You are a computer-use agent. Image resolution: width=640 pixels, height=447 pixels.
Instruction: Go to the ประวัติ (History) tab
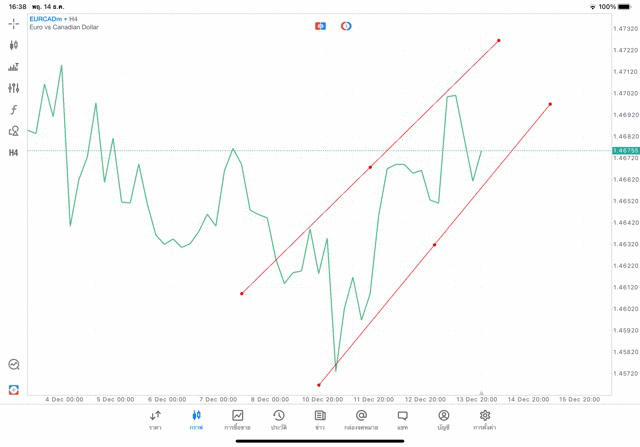tap(278, 419)
